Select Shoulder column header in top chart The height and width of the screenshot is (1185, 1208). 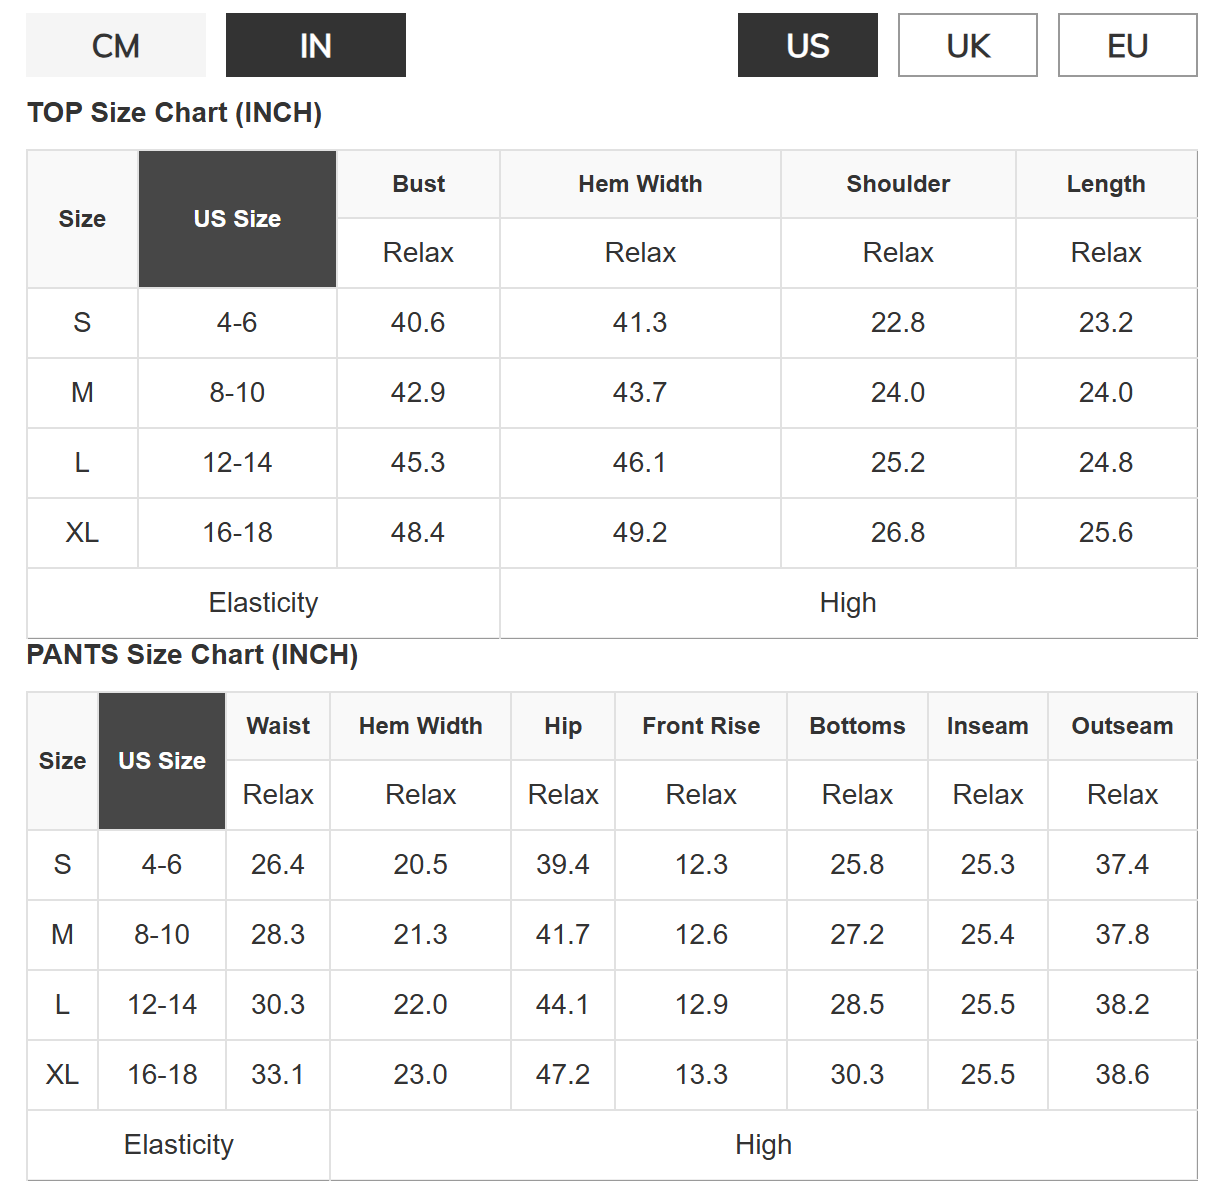pos(898,184)
